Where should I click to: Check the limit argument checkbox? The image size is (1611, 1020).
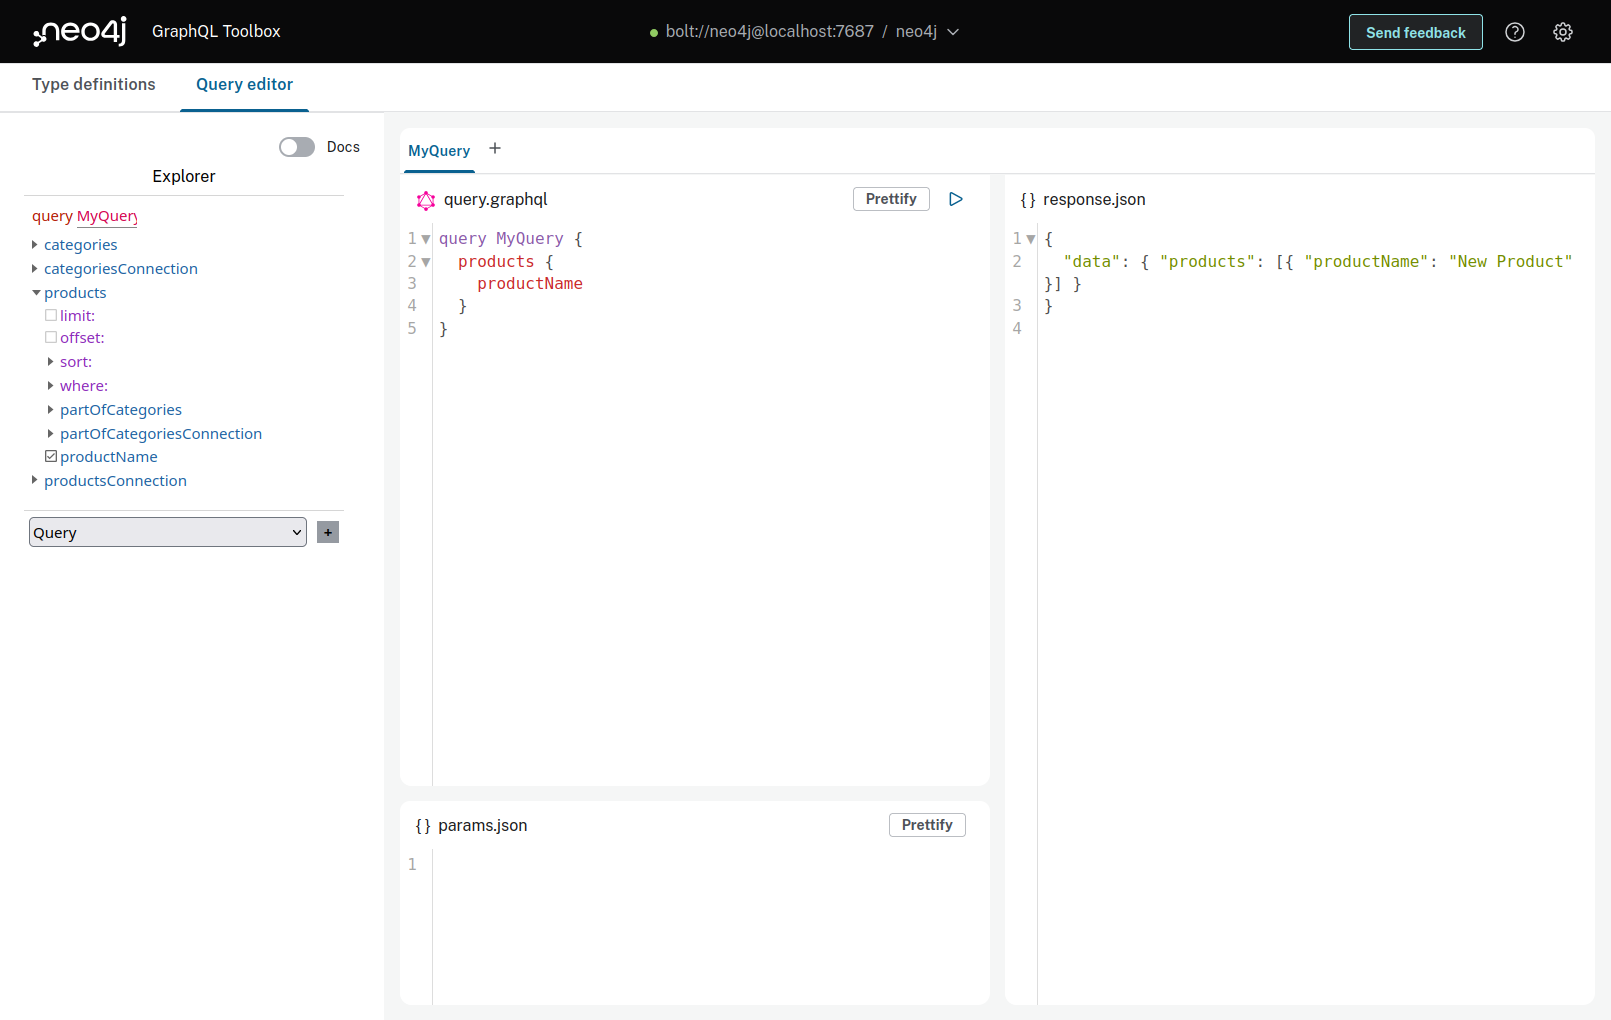51,315
